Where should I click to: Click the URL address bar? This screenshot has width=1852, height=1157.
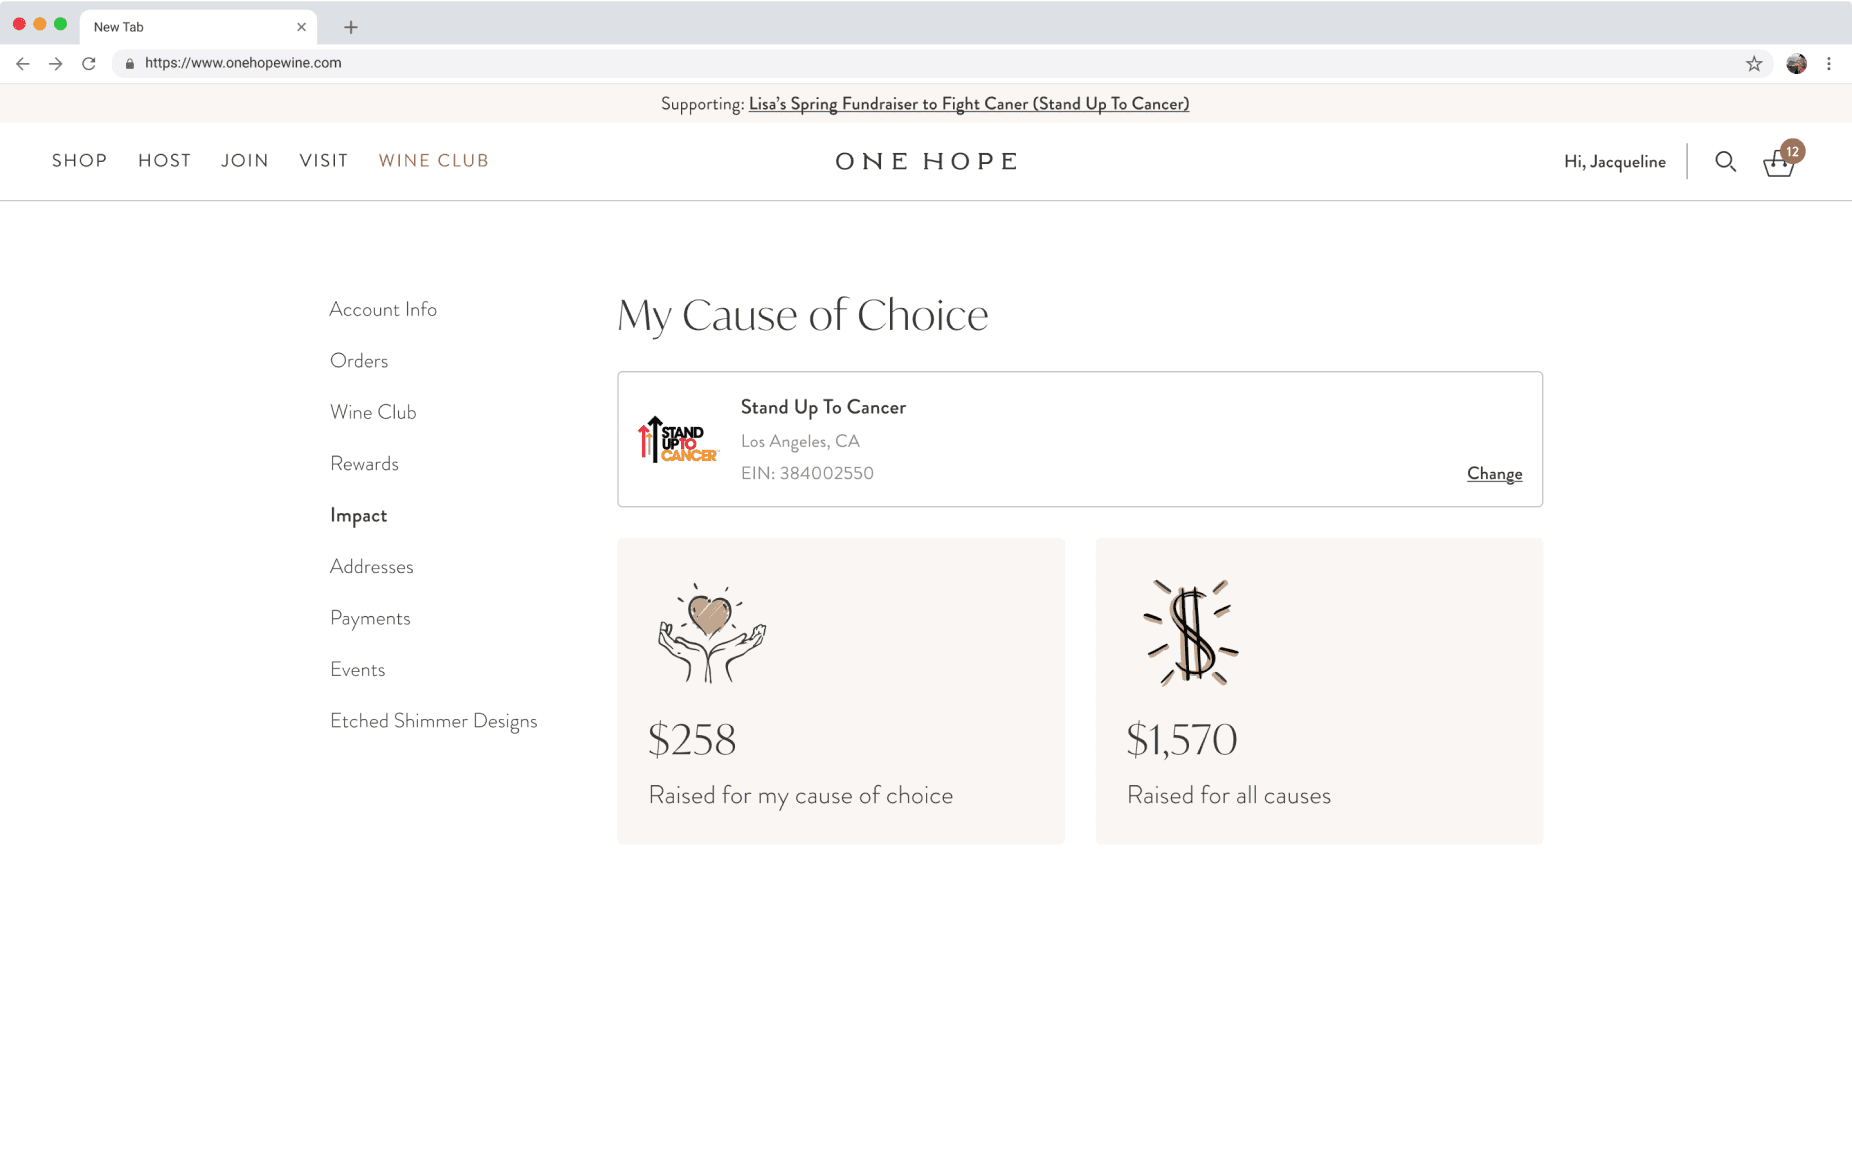(900, 63)
